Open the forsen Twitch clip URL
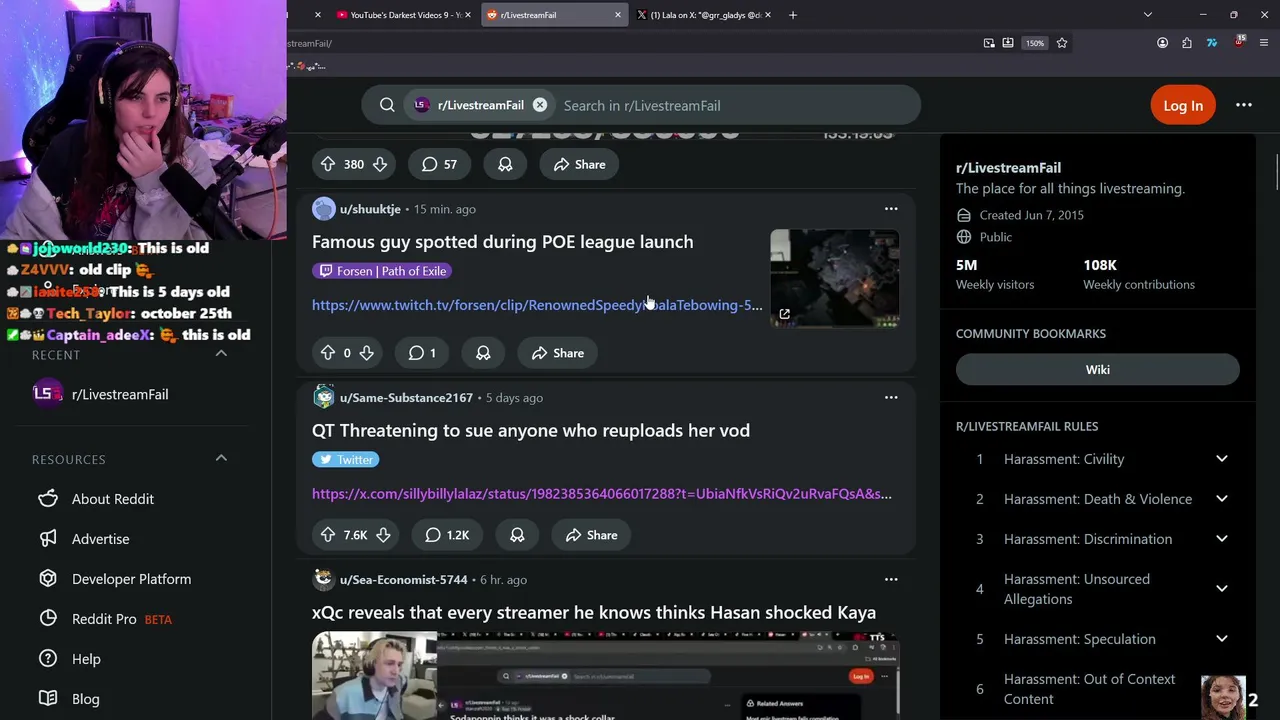Image resolution: width=1280 pixels, height=720 pixels. pyautogui.click(x=537, y=305)
